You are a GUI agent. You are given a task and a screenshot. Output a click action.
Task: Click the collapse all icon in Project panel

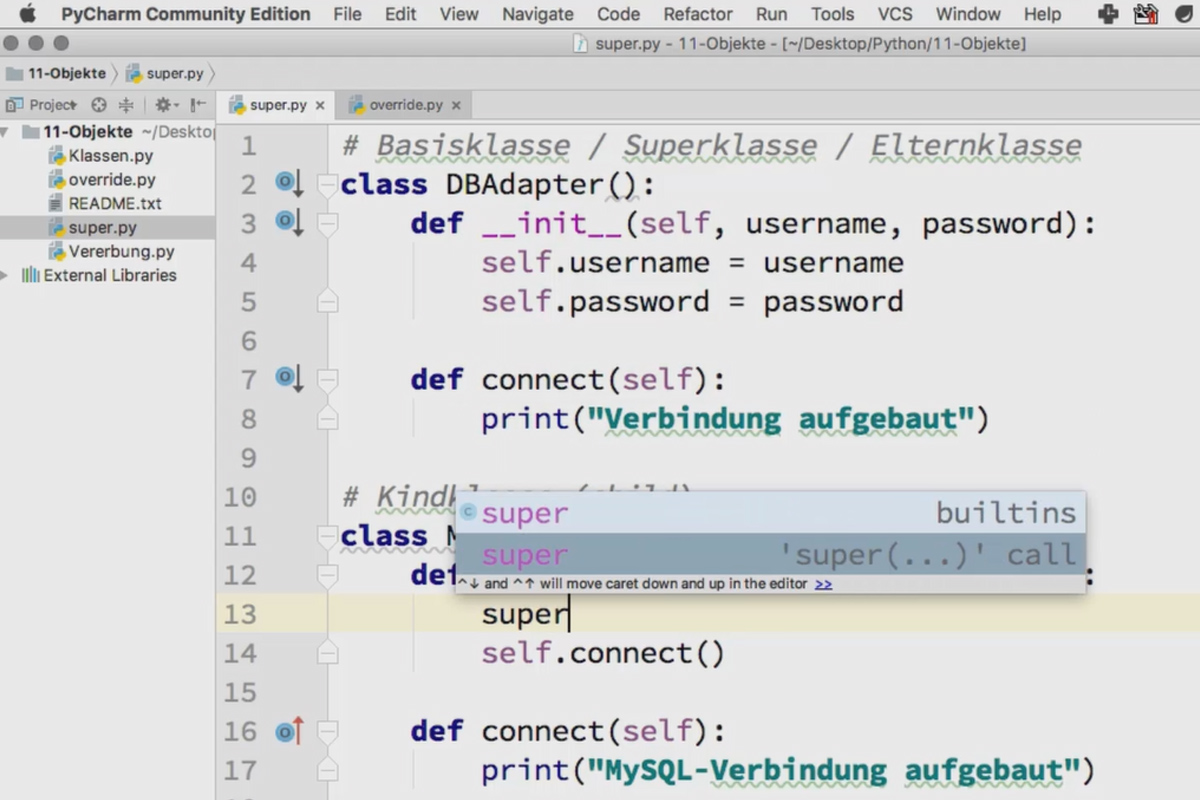coord(126,105)
